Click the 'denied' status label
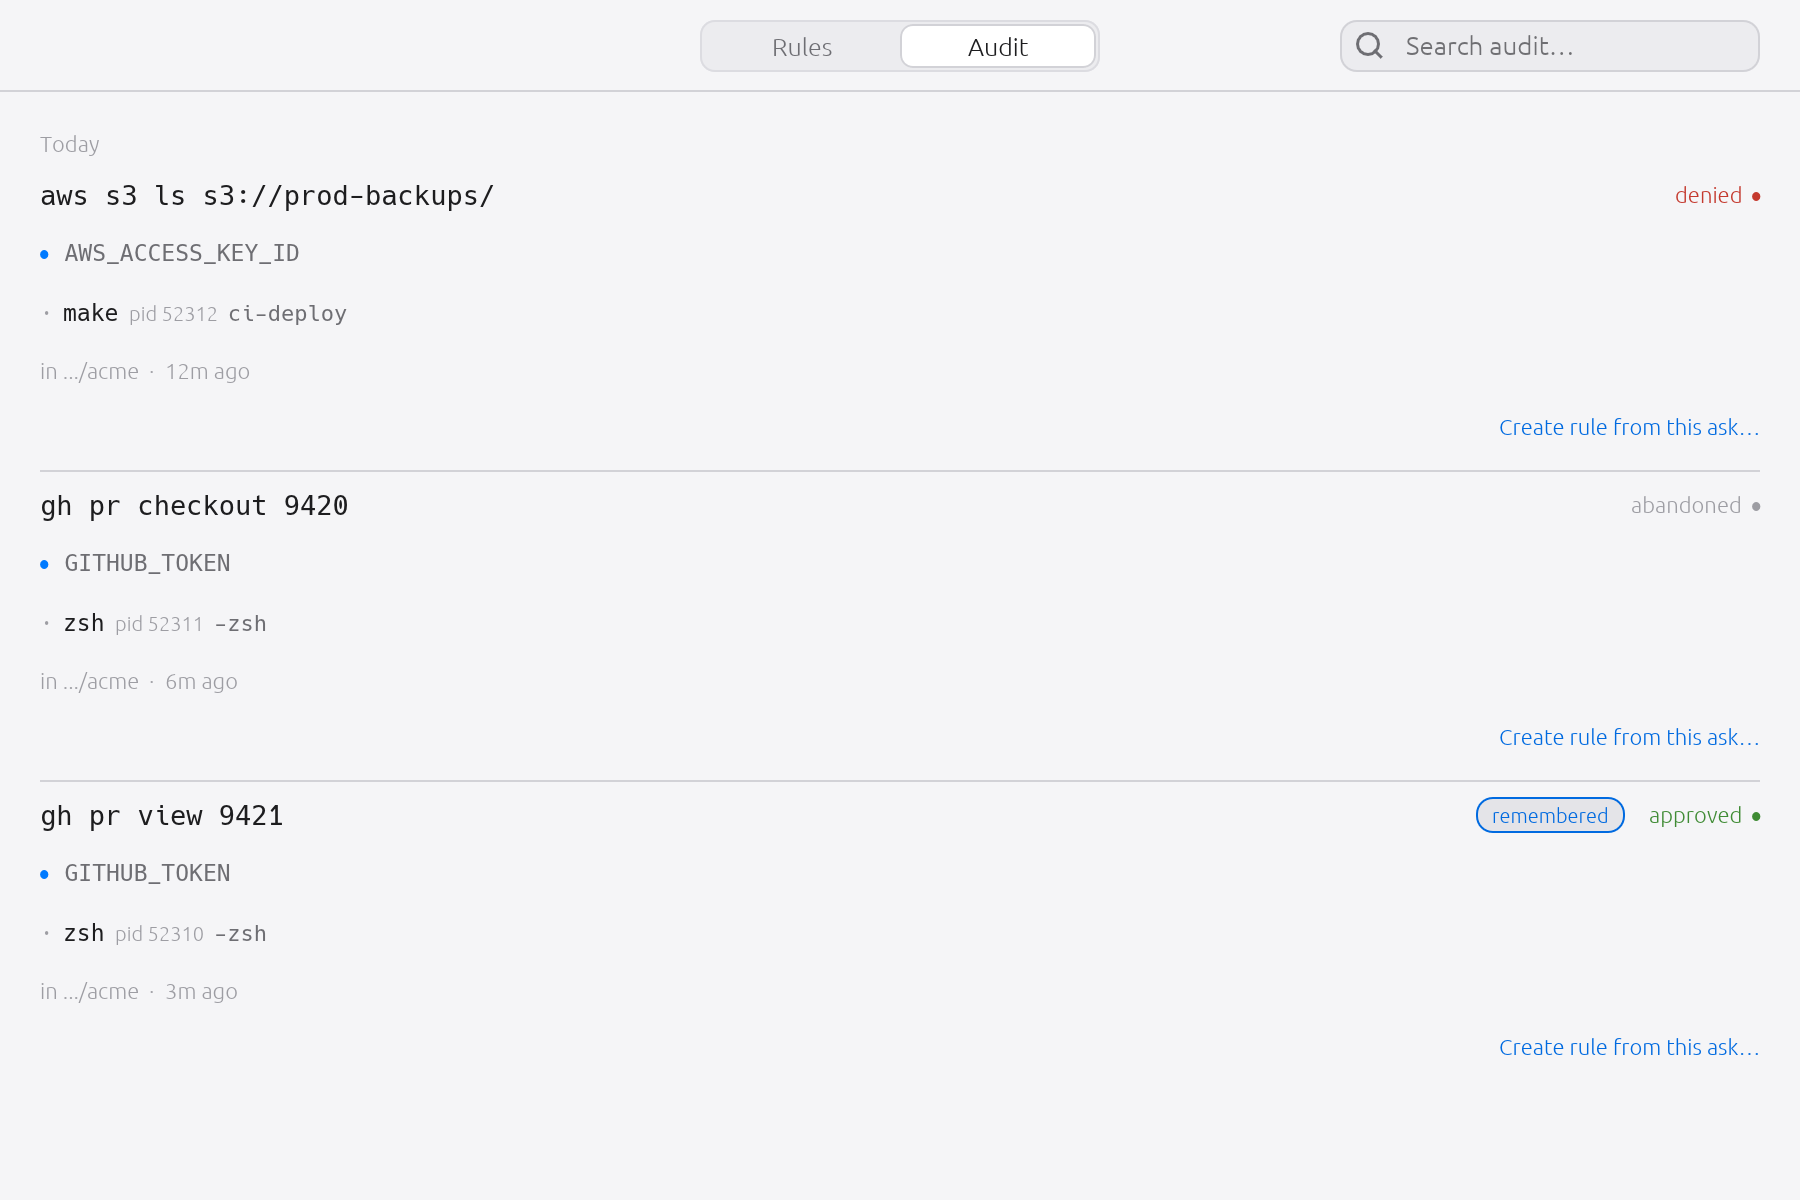The image size is (1800, 1200). 1708,195
